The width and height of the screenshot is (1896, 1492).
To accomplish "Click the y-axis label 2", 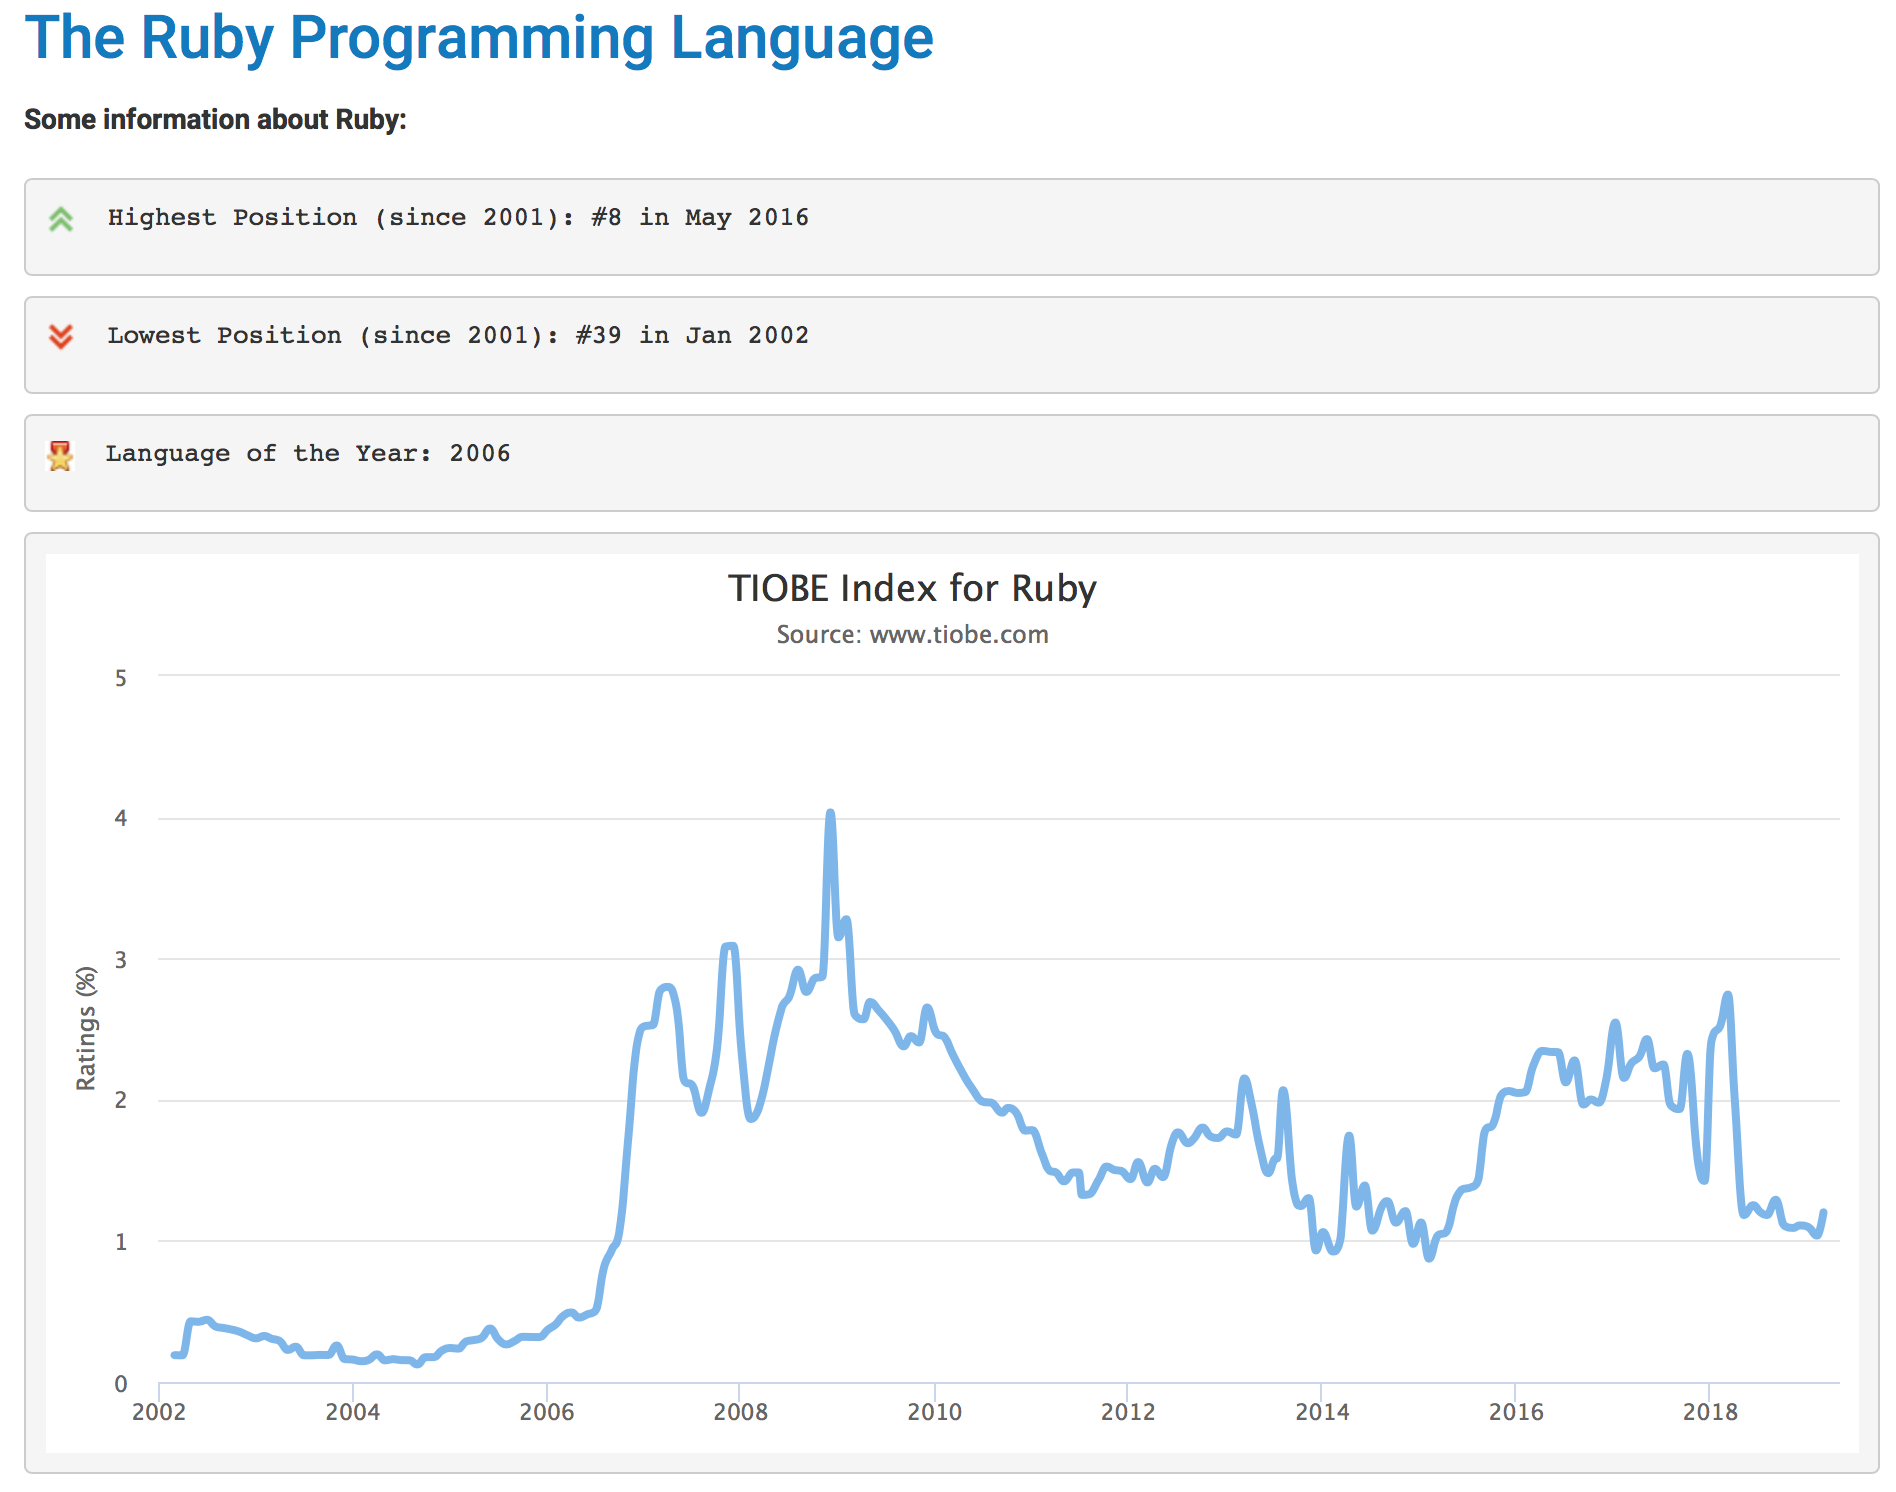I will pos(121,1100).
